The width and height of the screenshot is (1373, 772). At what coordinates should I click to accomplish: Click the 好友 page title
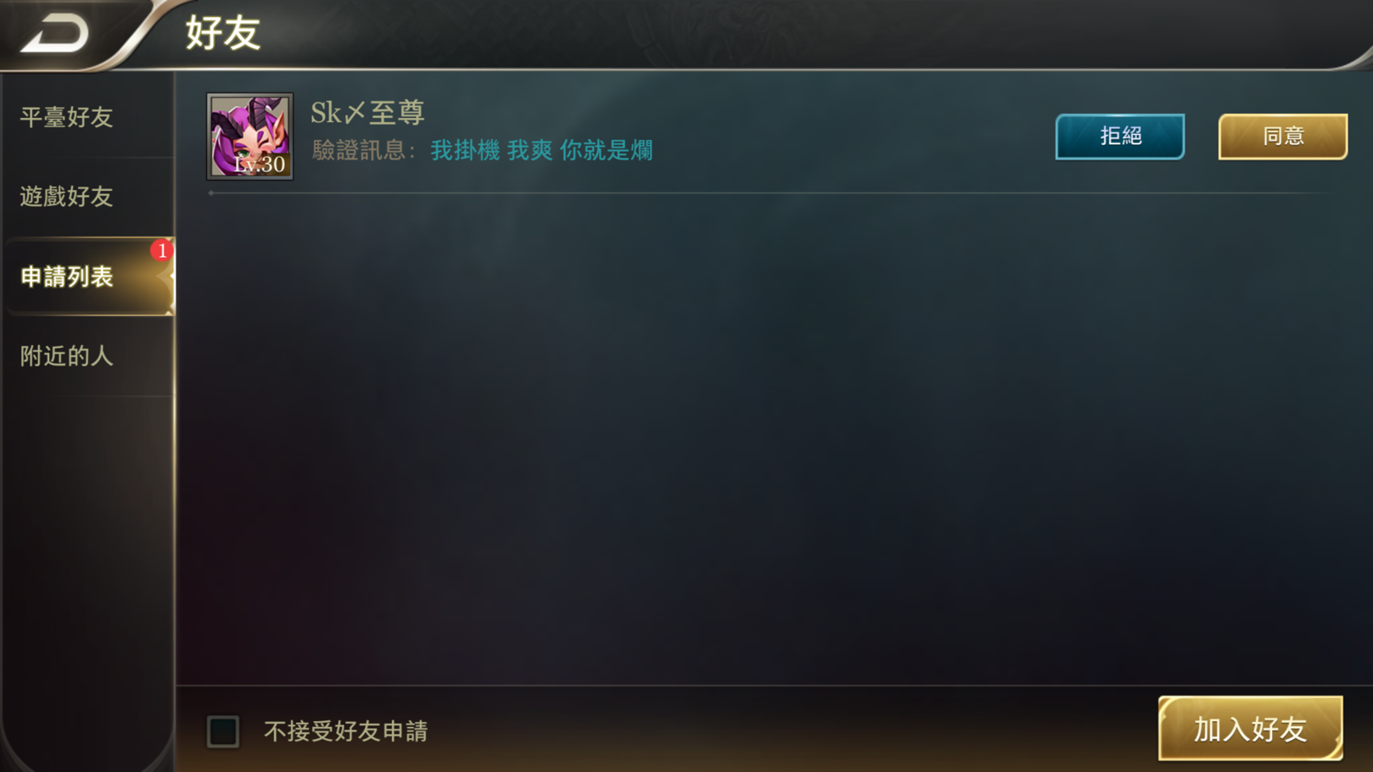pos(223,34)
